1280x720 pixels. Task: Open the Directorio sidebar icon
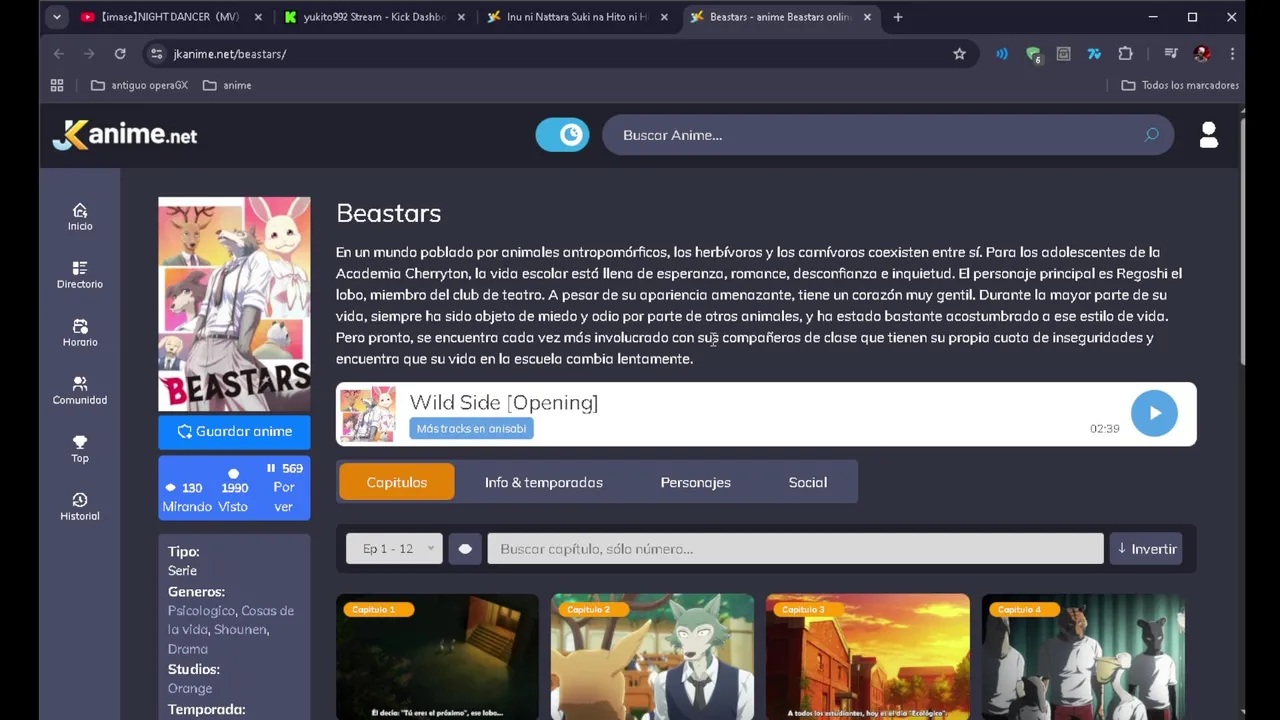(80, 274)
